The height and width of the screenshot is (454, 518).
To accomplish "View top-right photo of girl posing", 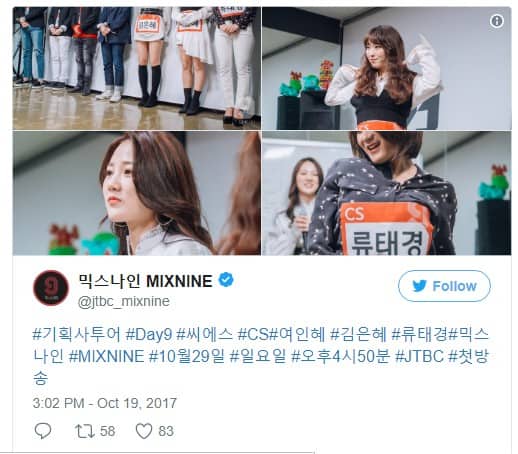I will pyautogui.click(x=387, y=68).
